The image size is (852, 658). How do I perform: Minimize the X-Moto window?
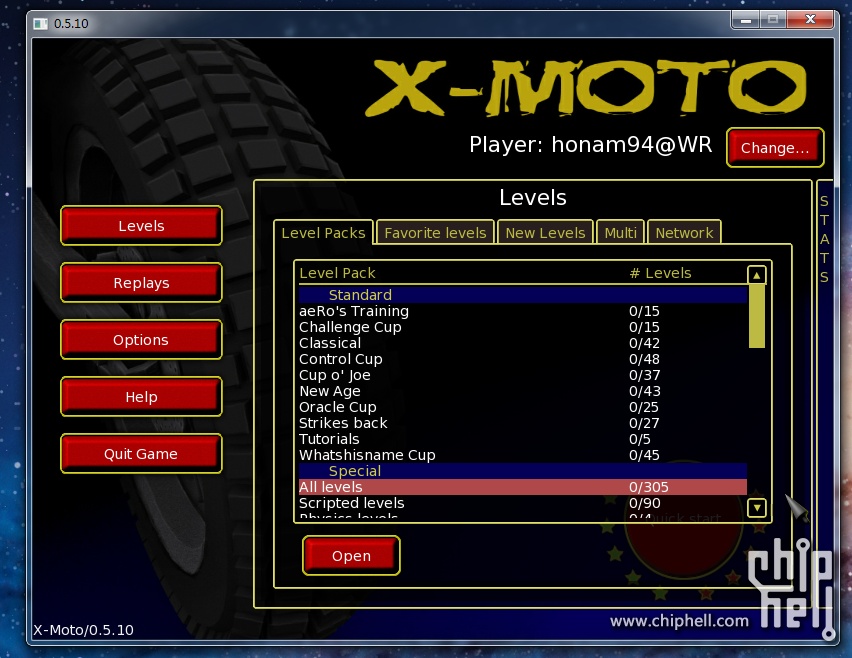pos(746,20)
